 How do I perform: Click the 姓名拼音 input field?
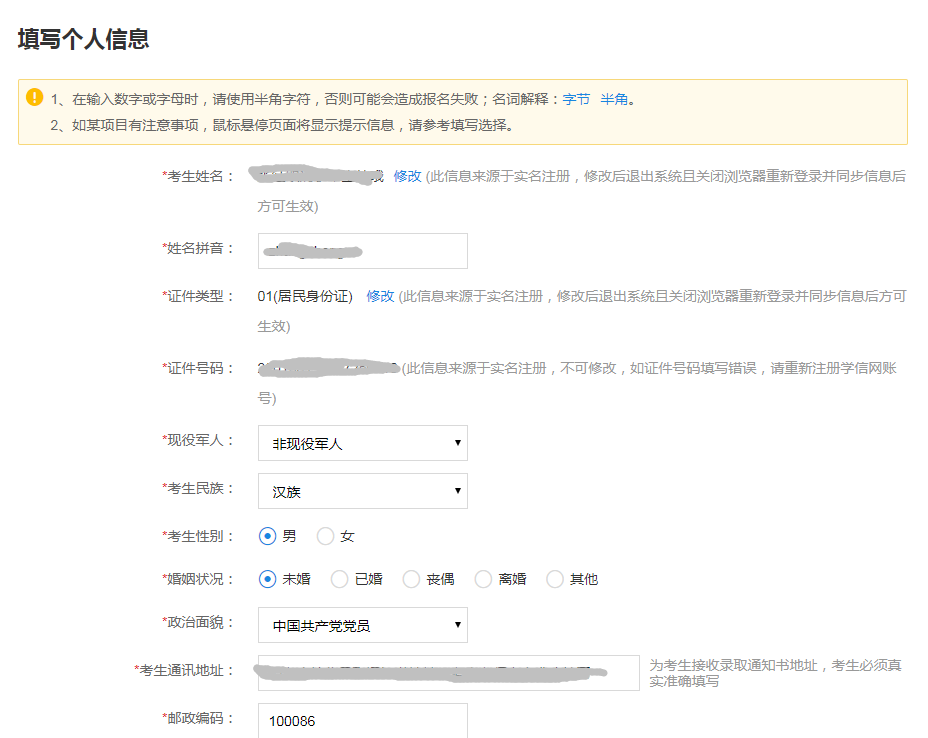(x=362, y=251)
